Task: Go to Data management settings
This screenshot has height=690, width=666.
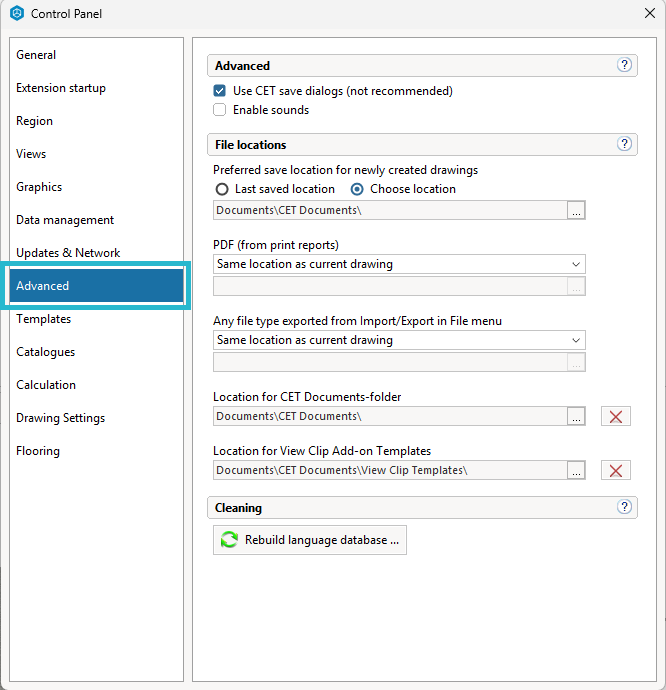Action: pos(96,220)
